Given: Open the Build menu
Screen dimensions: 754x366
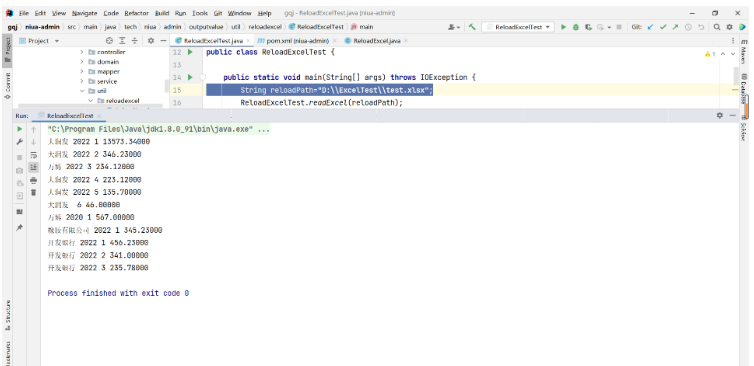Looking at the screenshot, I should 162,13.
